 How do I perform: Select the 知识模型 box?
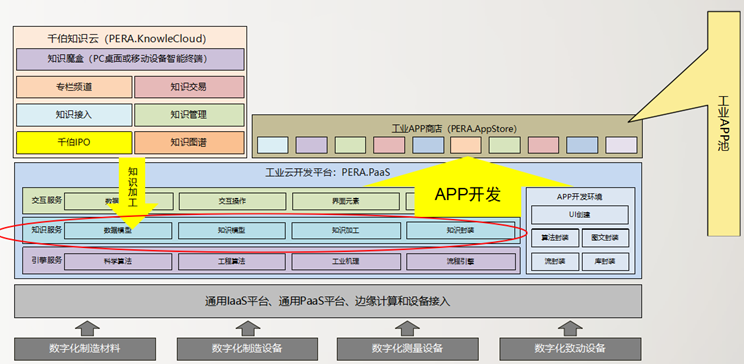232,231
